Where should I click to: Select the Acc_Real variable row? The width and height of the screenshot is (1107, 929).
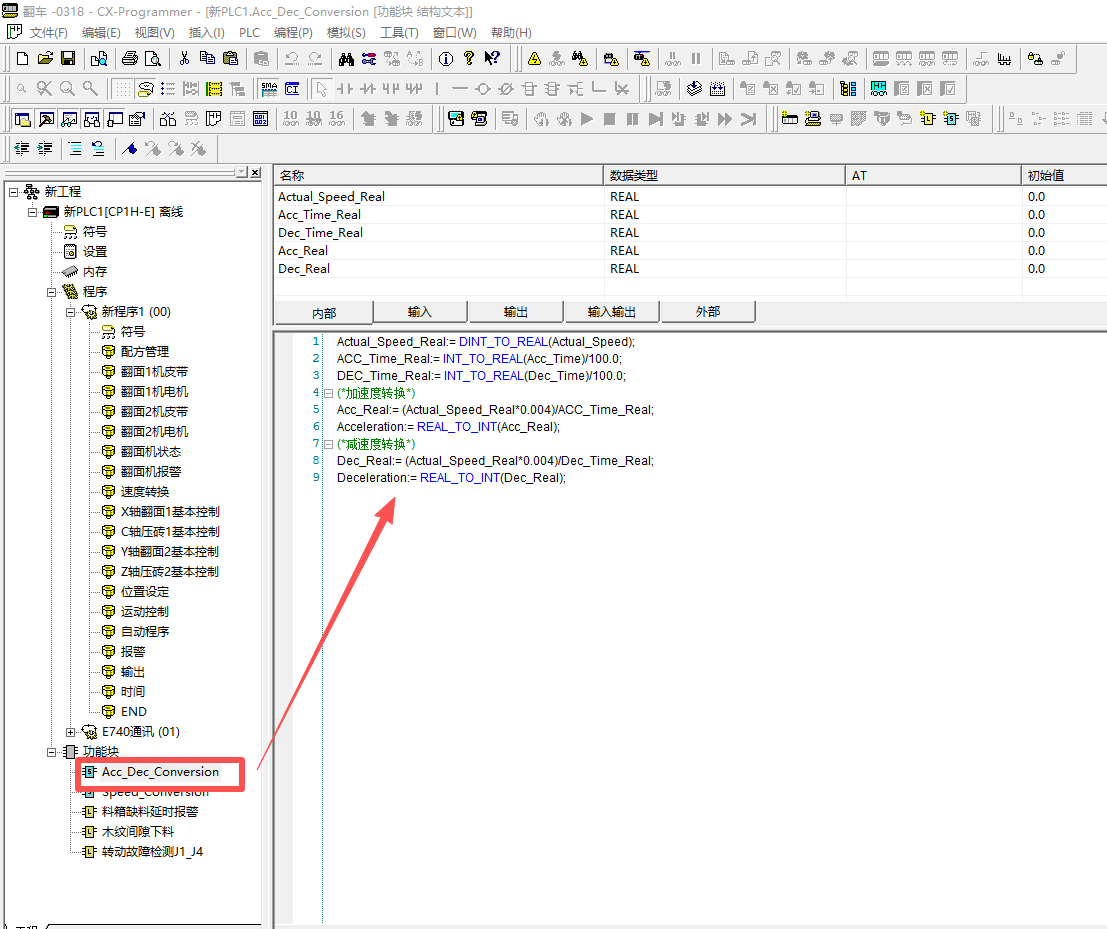[x=303, y=251]
